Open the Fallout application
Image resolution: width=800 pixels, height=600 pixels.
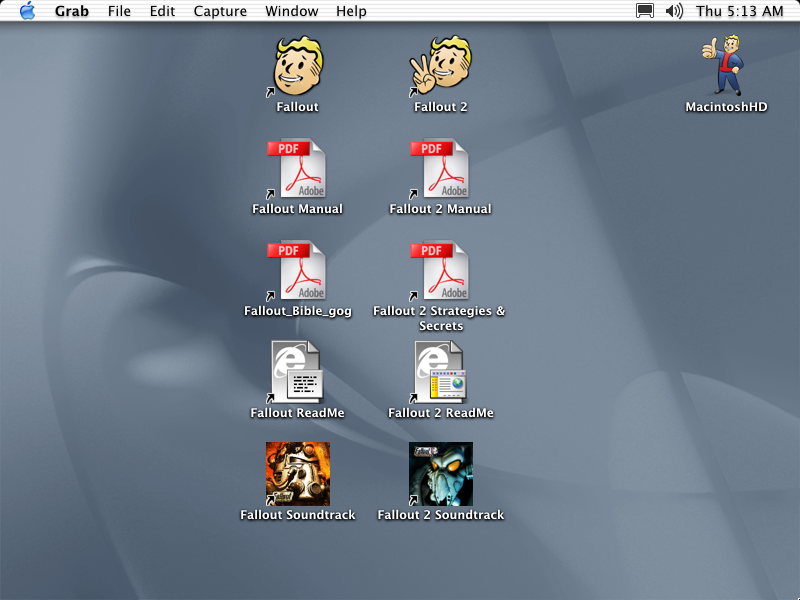pos(297,66)
